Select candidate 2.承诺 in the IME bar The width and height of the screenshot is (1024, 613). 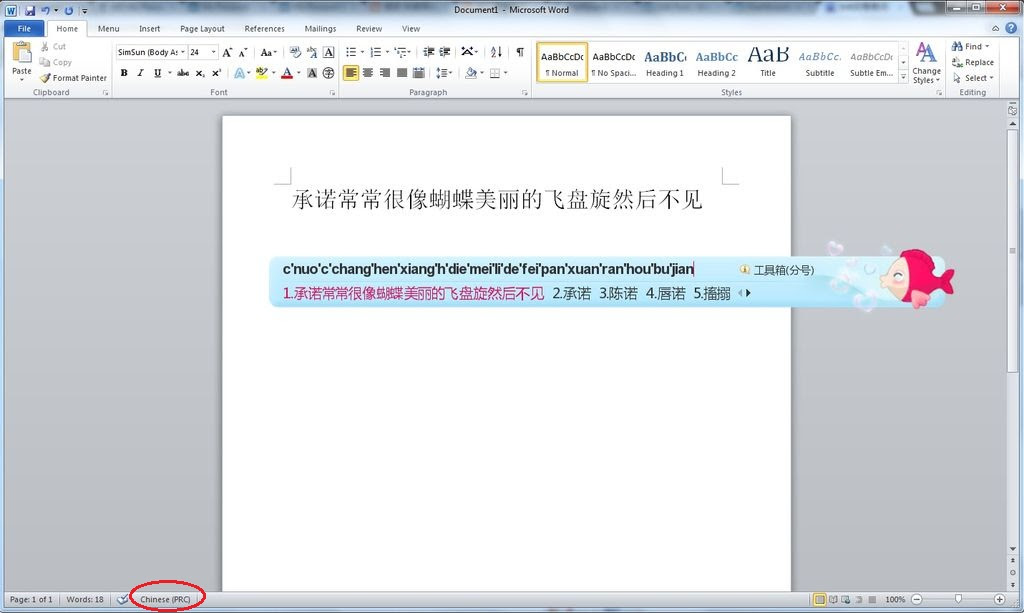point(570,294)
